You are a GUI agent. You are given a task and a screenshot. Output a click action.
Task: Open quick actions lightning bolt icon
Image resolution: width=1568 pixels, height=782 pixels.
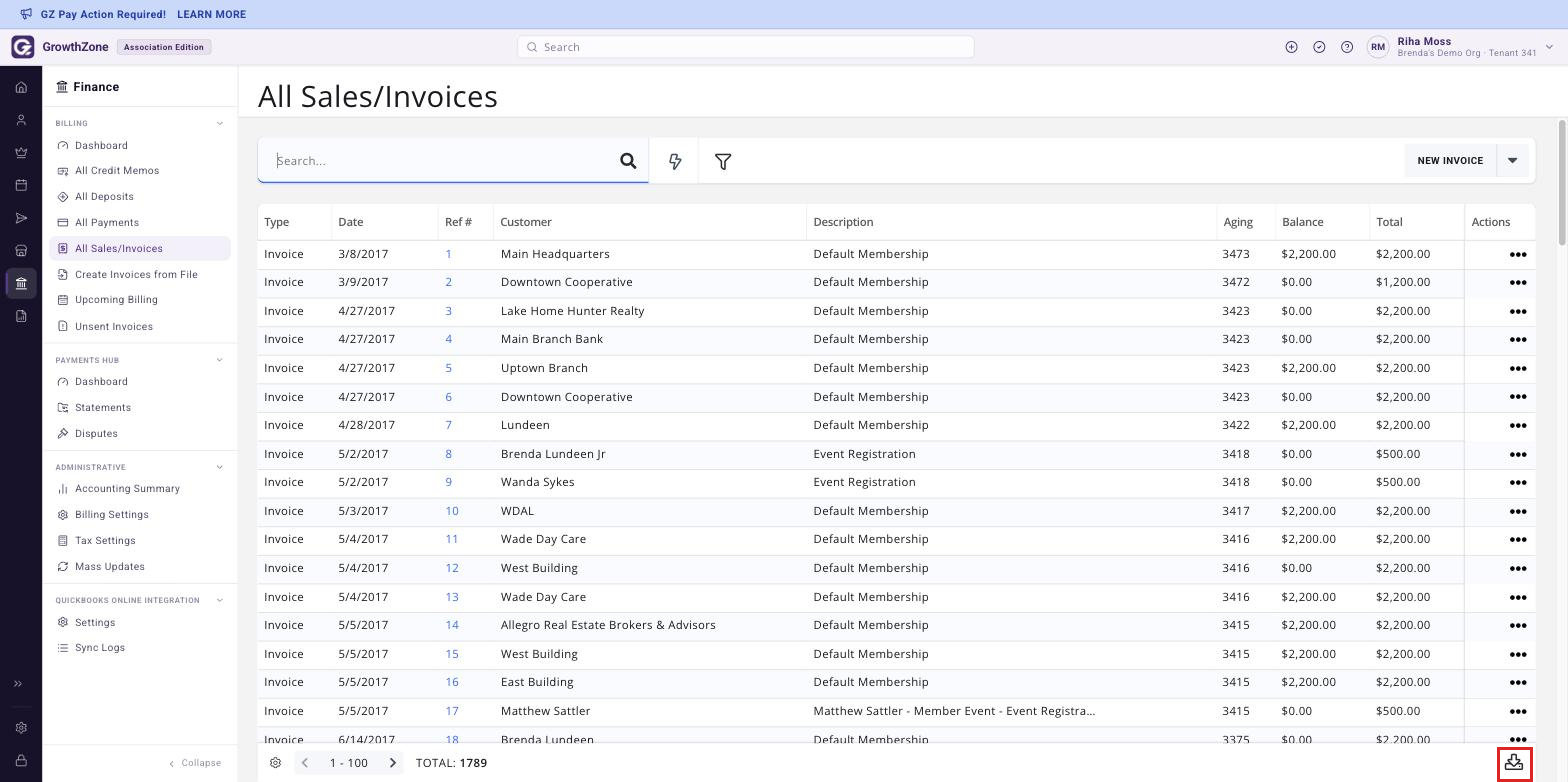(675, 161)
